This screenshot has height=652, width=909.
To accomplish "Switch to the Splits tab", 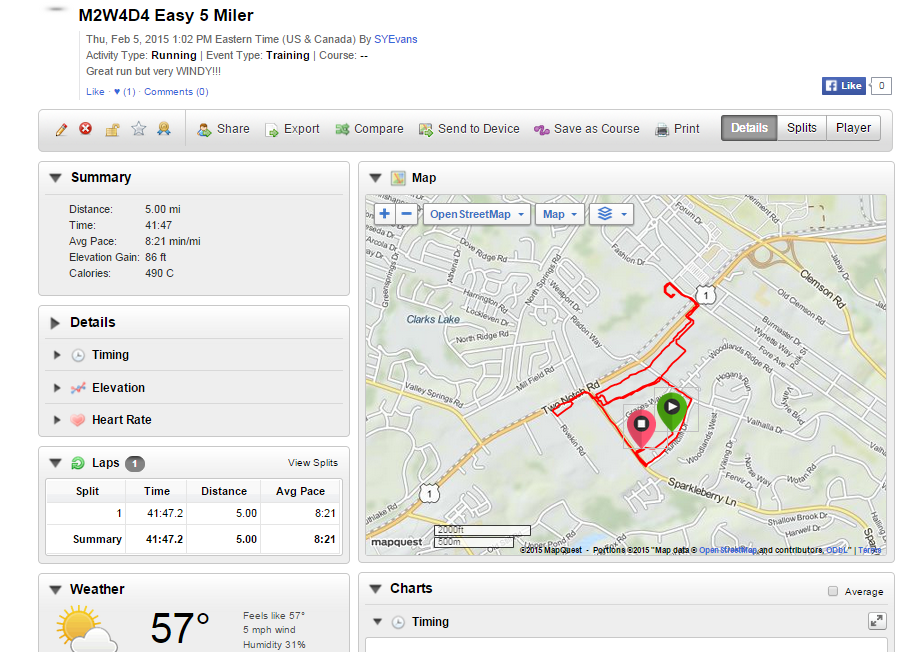I will point(801,128).
